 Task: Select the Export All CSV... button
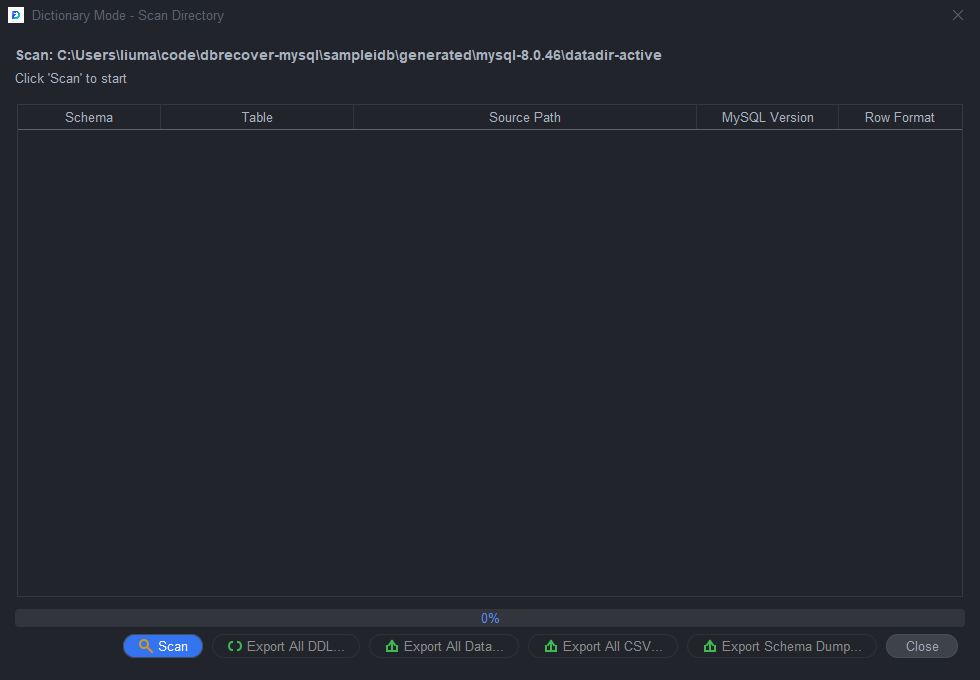click(x=603, y=646)
